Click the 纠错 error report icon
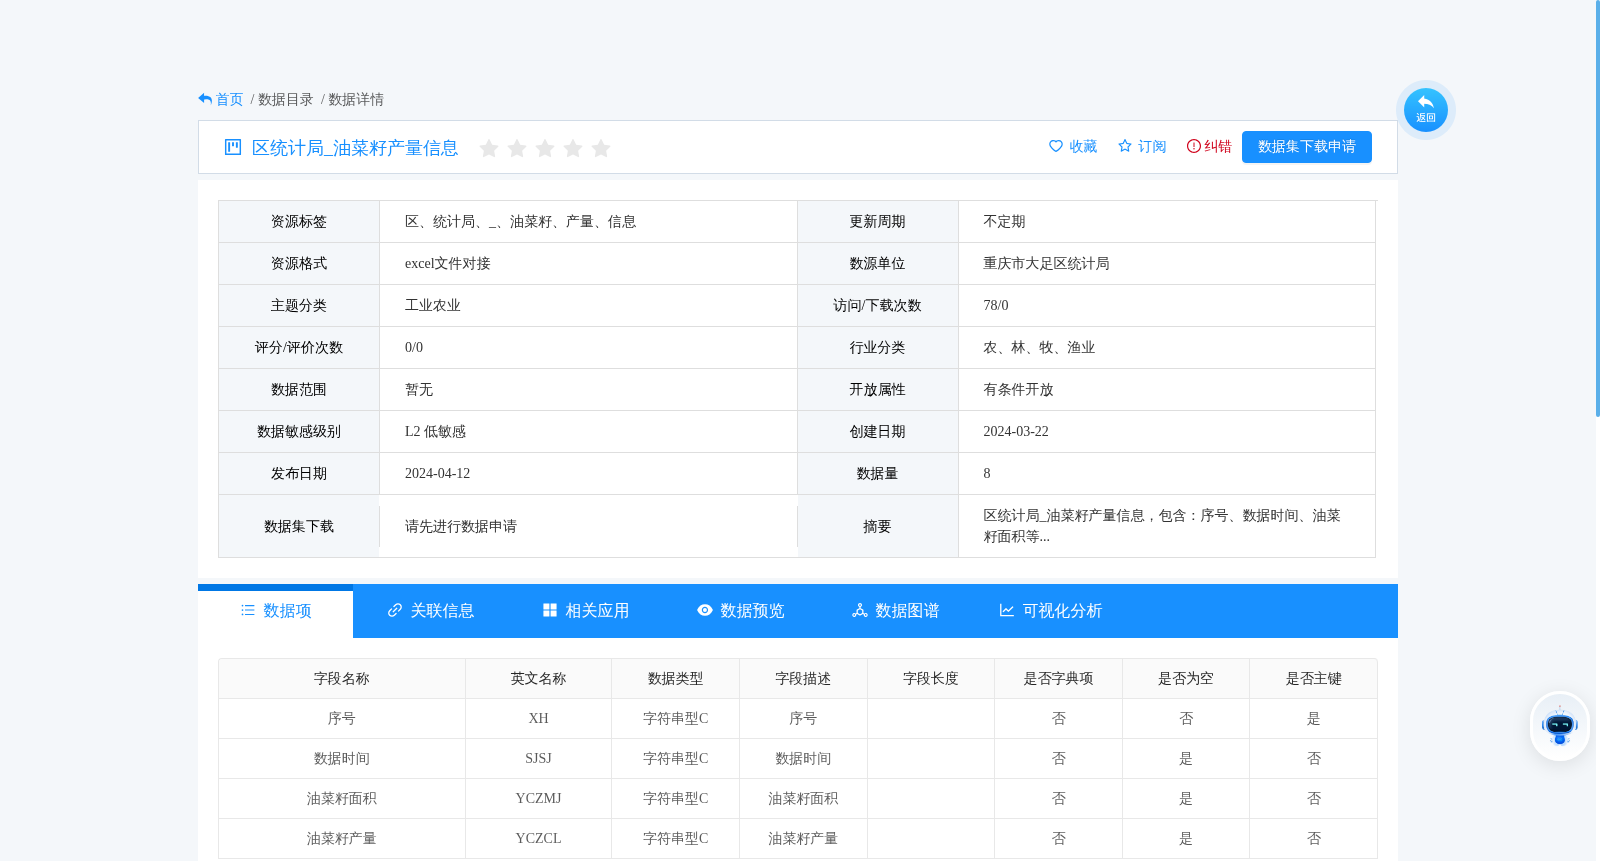This screenshot has width=1600, height=861. pos(1194,146)
